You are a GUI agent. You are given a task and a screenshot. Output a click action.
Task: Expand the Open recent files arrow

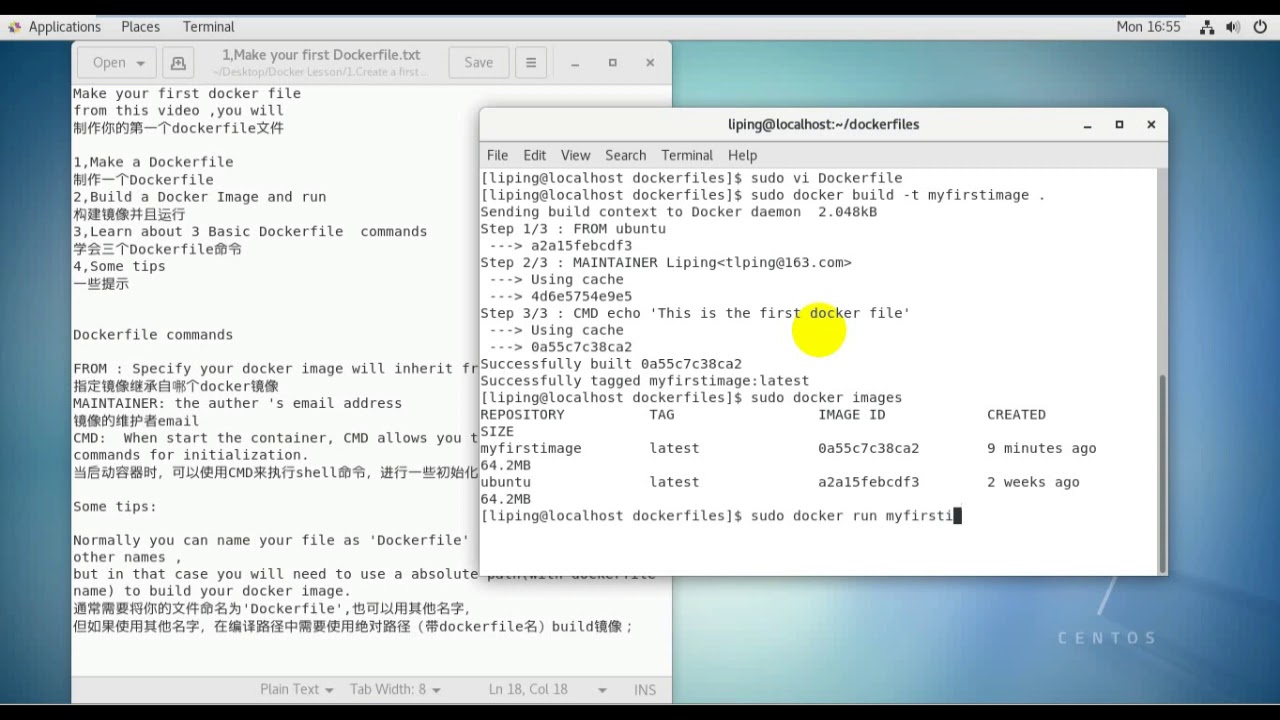click(141, 62)
